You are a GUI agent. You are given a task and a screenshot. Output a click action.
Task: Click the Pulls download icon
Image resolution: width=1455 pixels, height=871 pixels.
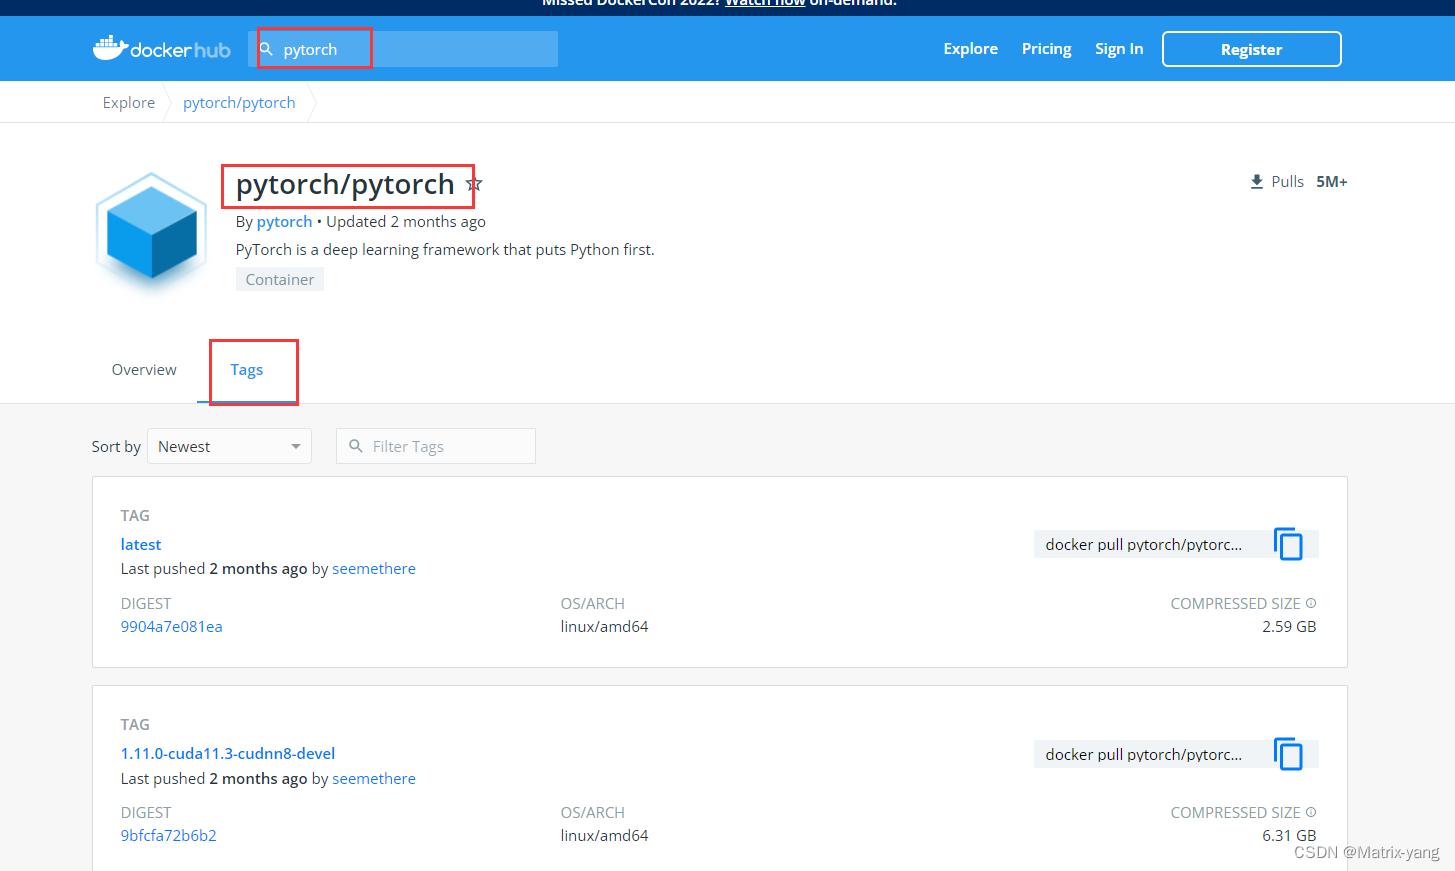(1256, 182)
